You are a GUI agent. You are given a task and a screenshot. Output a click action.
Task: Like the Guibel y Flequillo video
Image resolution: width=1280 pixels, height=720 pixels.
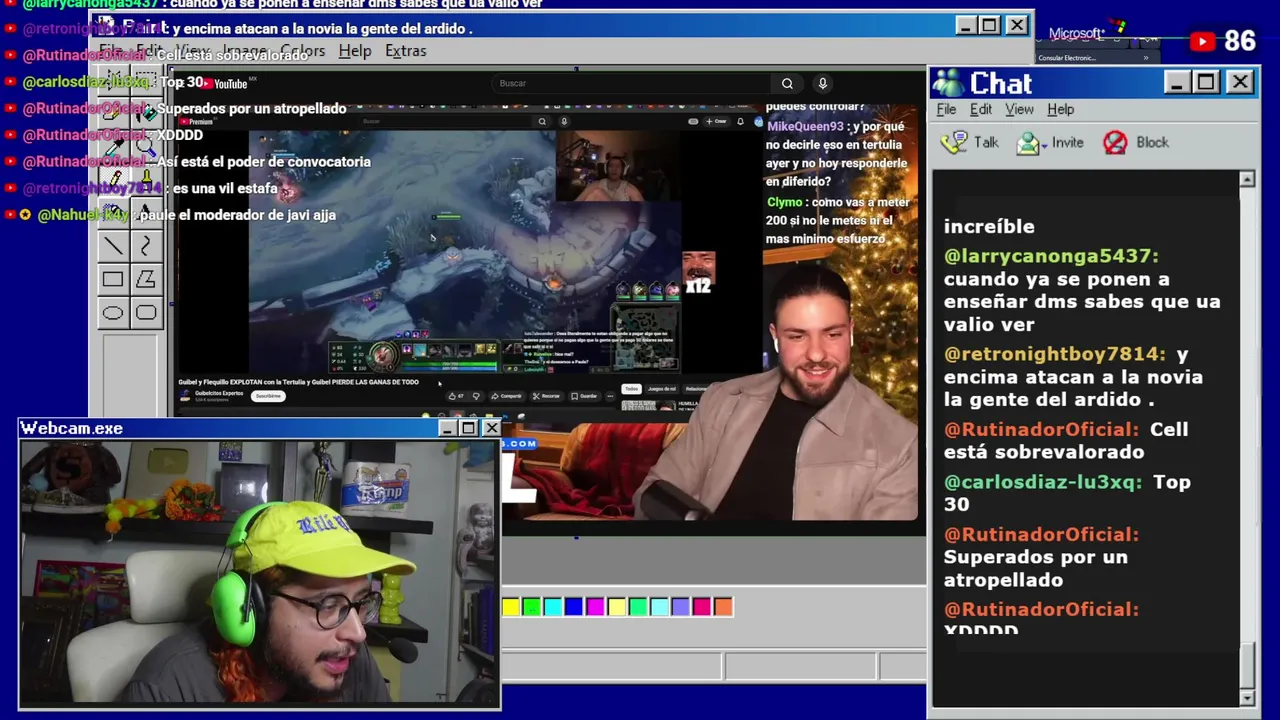(x=456, y=396)
